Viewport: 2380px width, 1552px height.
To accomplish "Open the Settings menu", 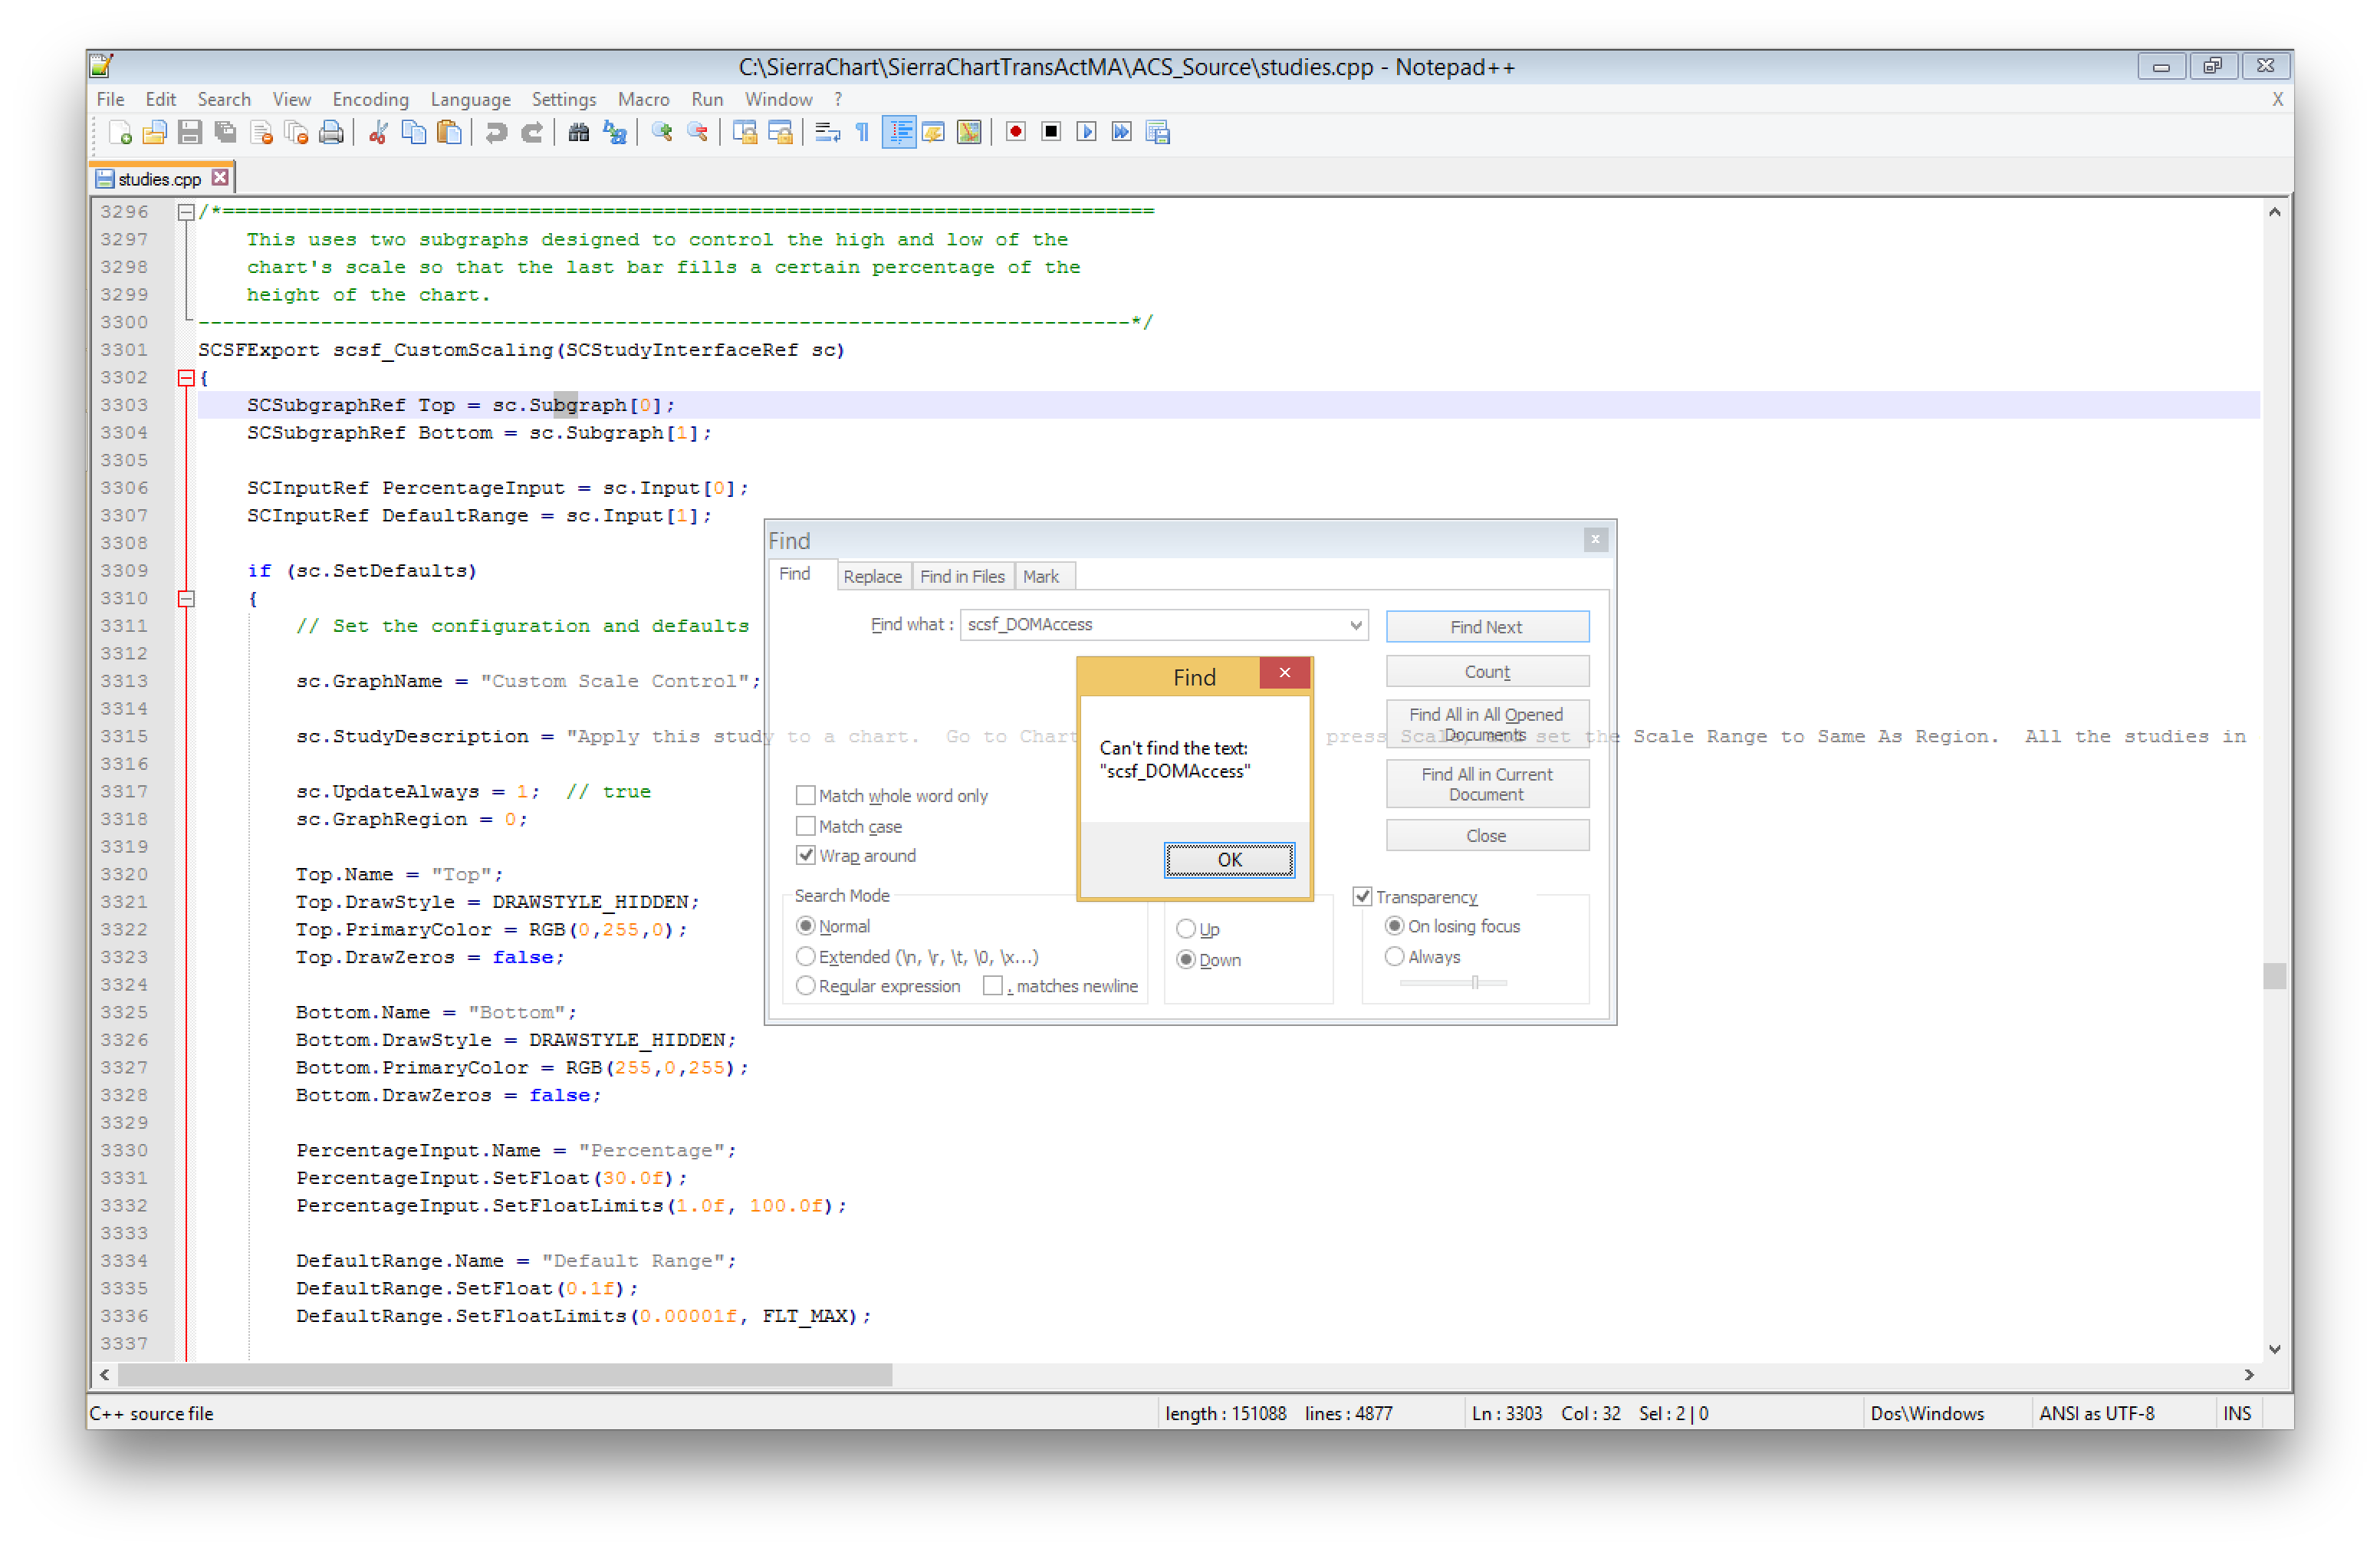I will (x=564, y=99).
